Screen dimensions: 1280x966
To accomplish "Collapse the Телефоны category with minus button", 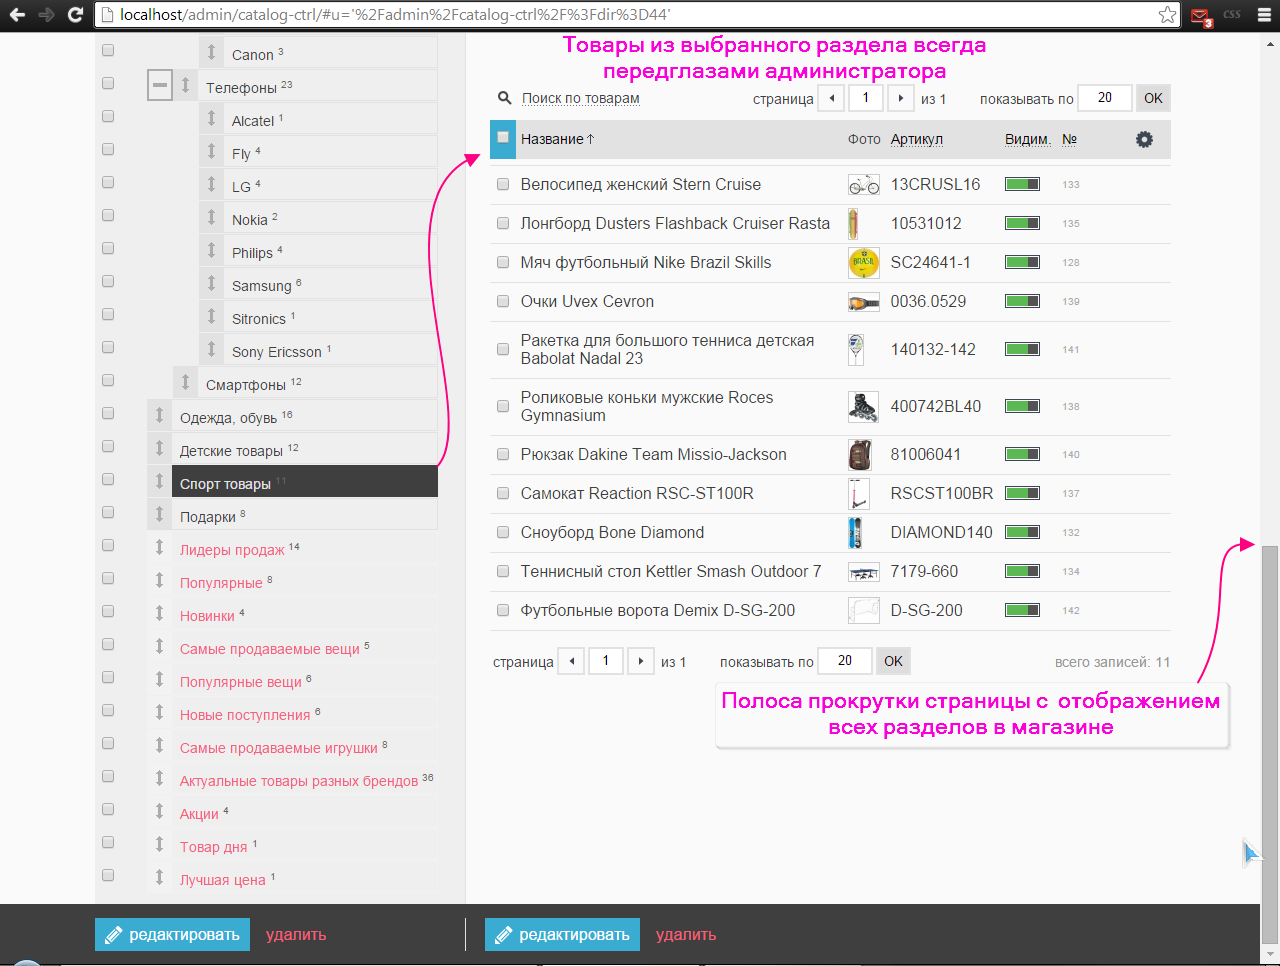I will [160, 85].
